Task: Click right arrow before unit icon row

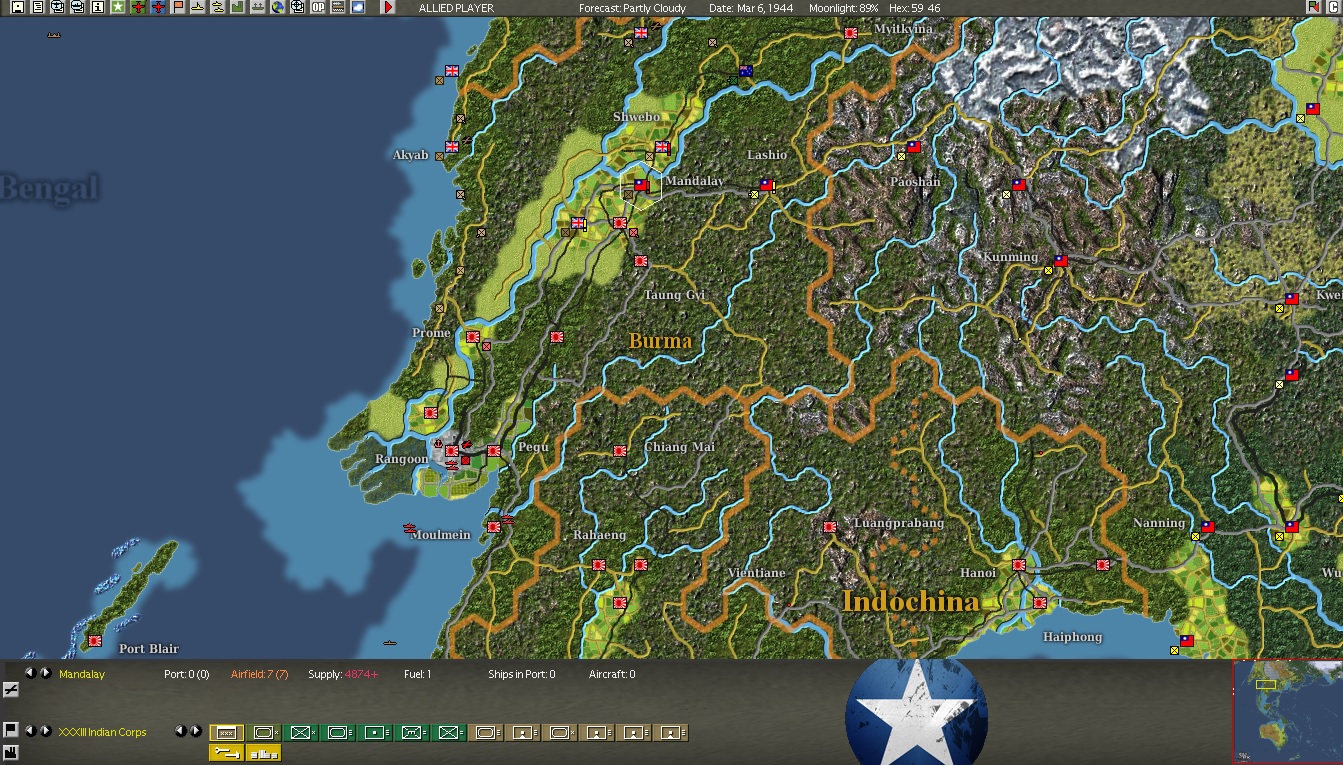Action: (196, 731)
